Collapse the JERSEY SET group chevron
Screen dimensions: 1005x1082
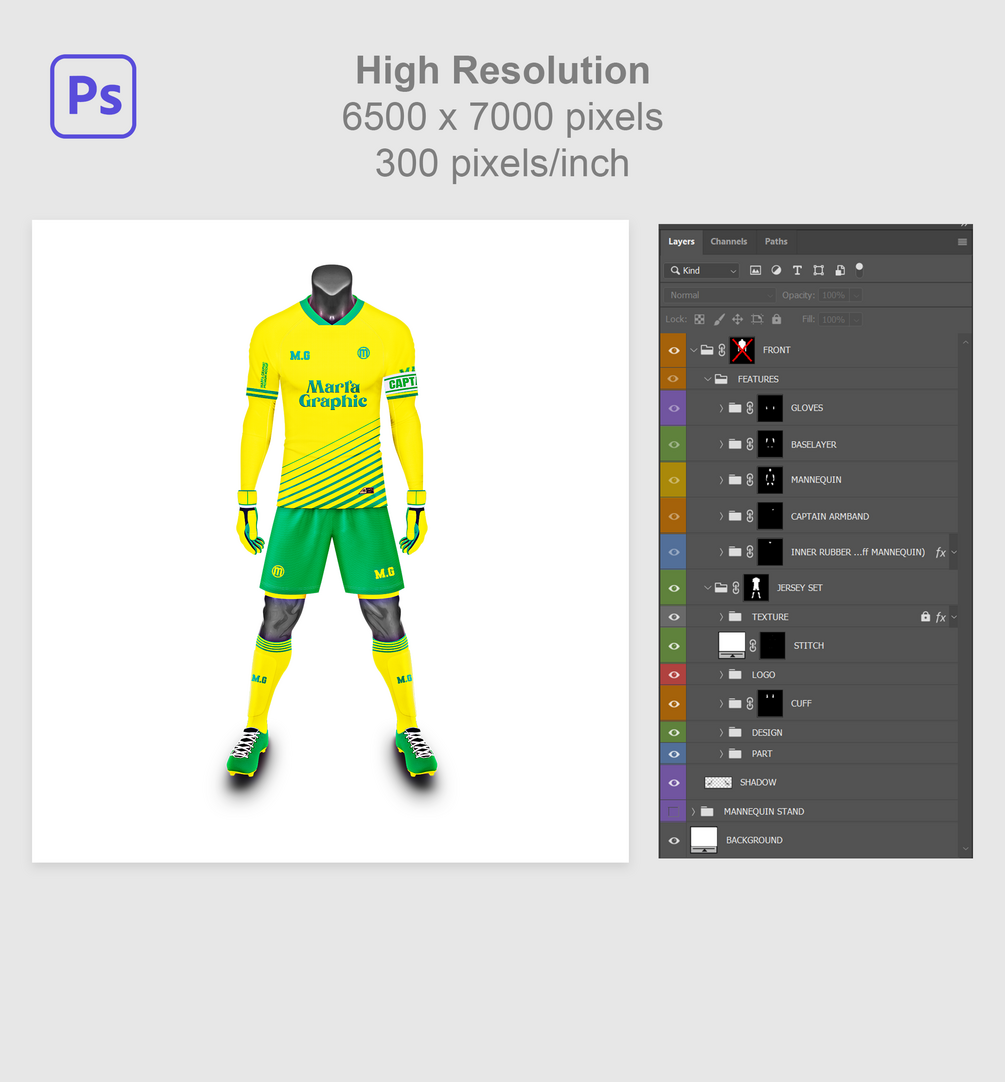708,588
